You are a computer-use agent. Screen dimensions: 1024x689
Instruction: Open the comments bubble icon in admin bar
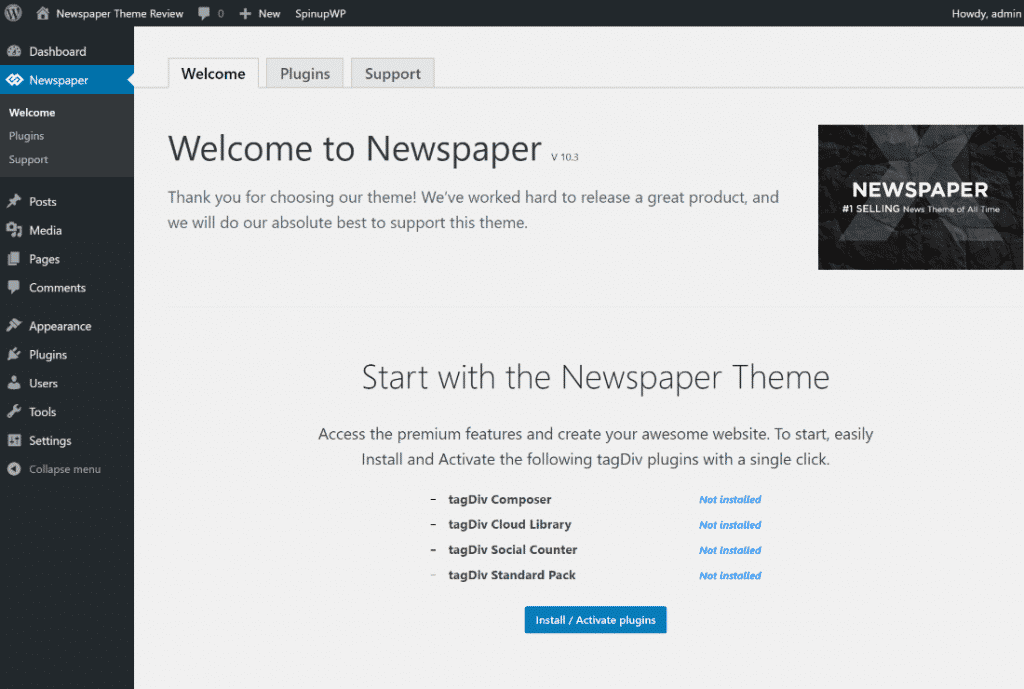(204, 13)
